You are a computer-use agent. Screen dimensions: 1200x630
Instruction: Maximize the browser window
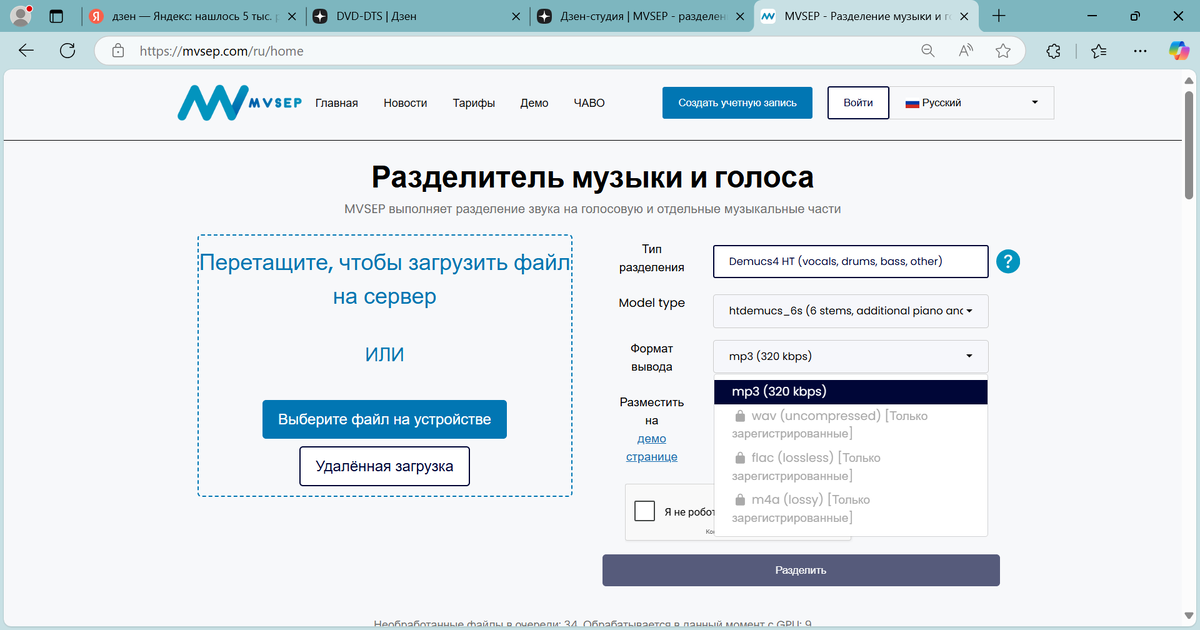(x=1134, y=16)
